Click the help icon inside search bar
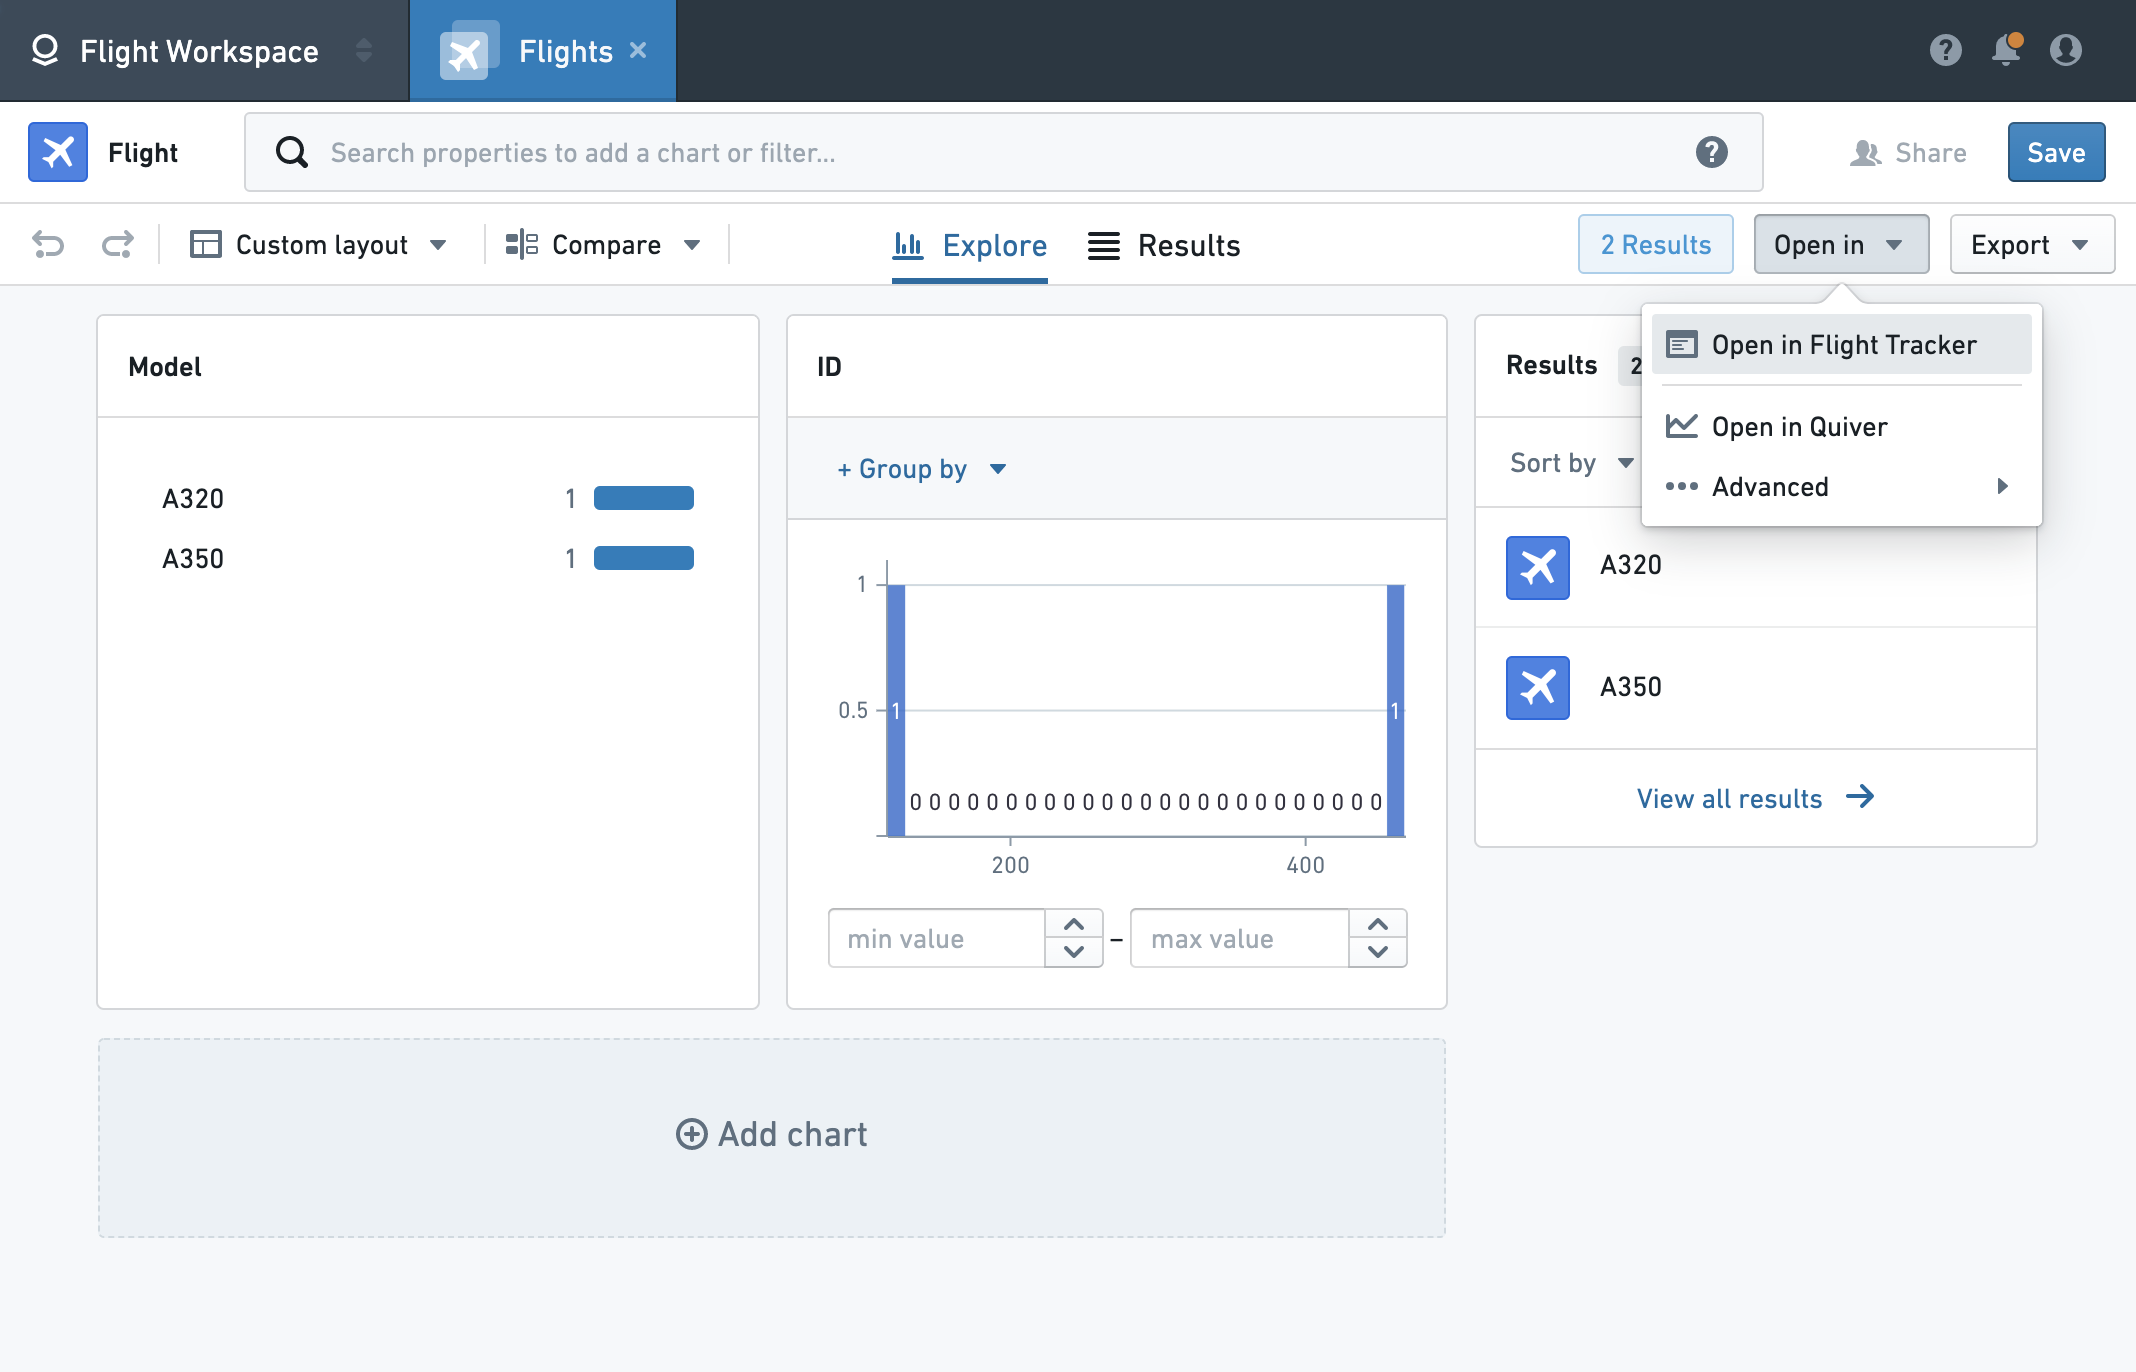 (1711, 152)
